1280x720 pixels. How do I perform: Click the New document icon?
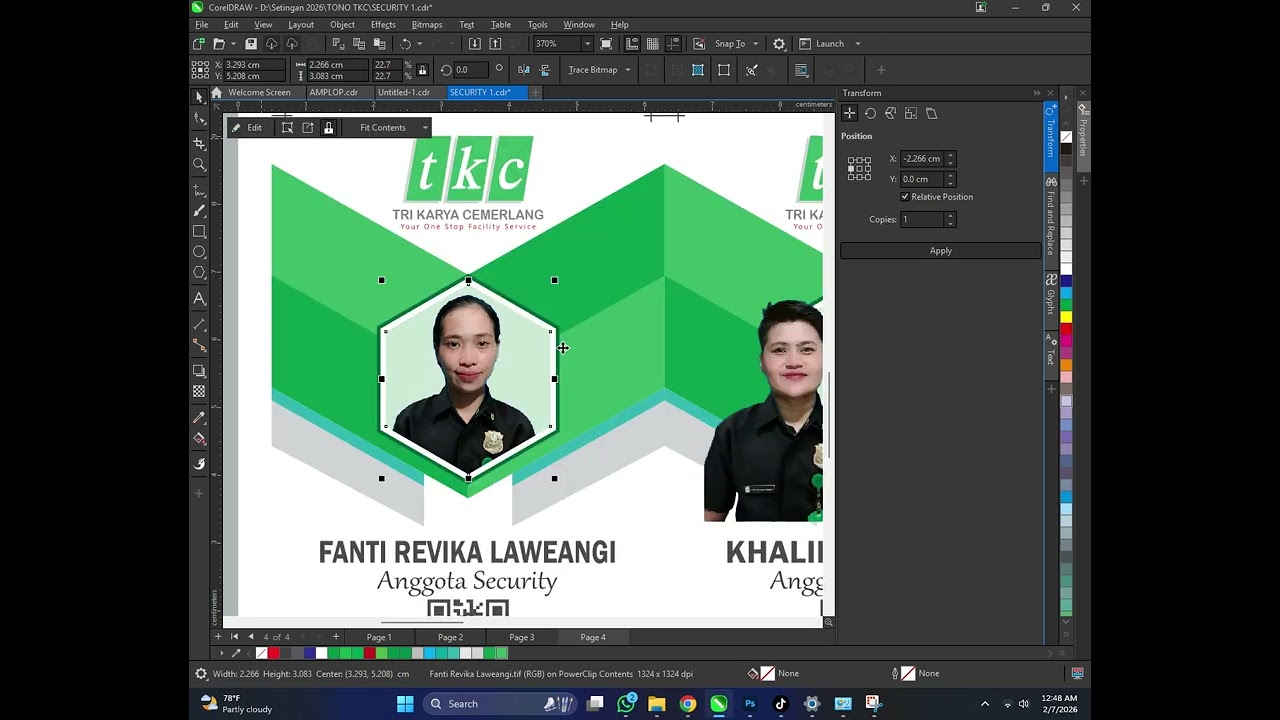click(x=199, y=44)
